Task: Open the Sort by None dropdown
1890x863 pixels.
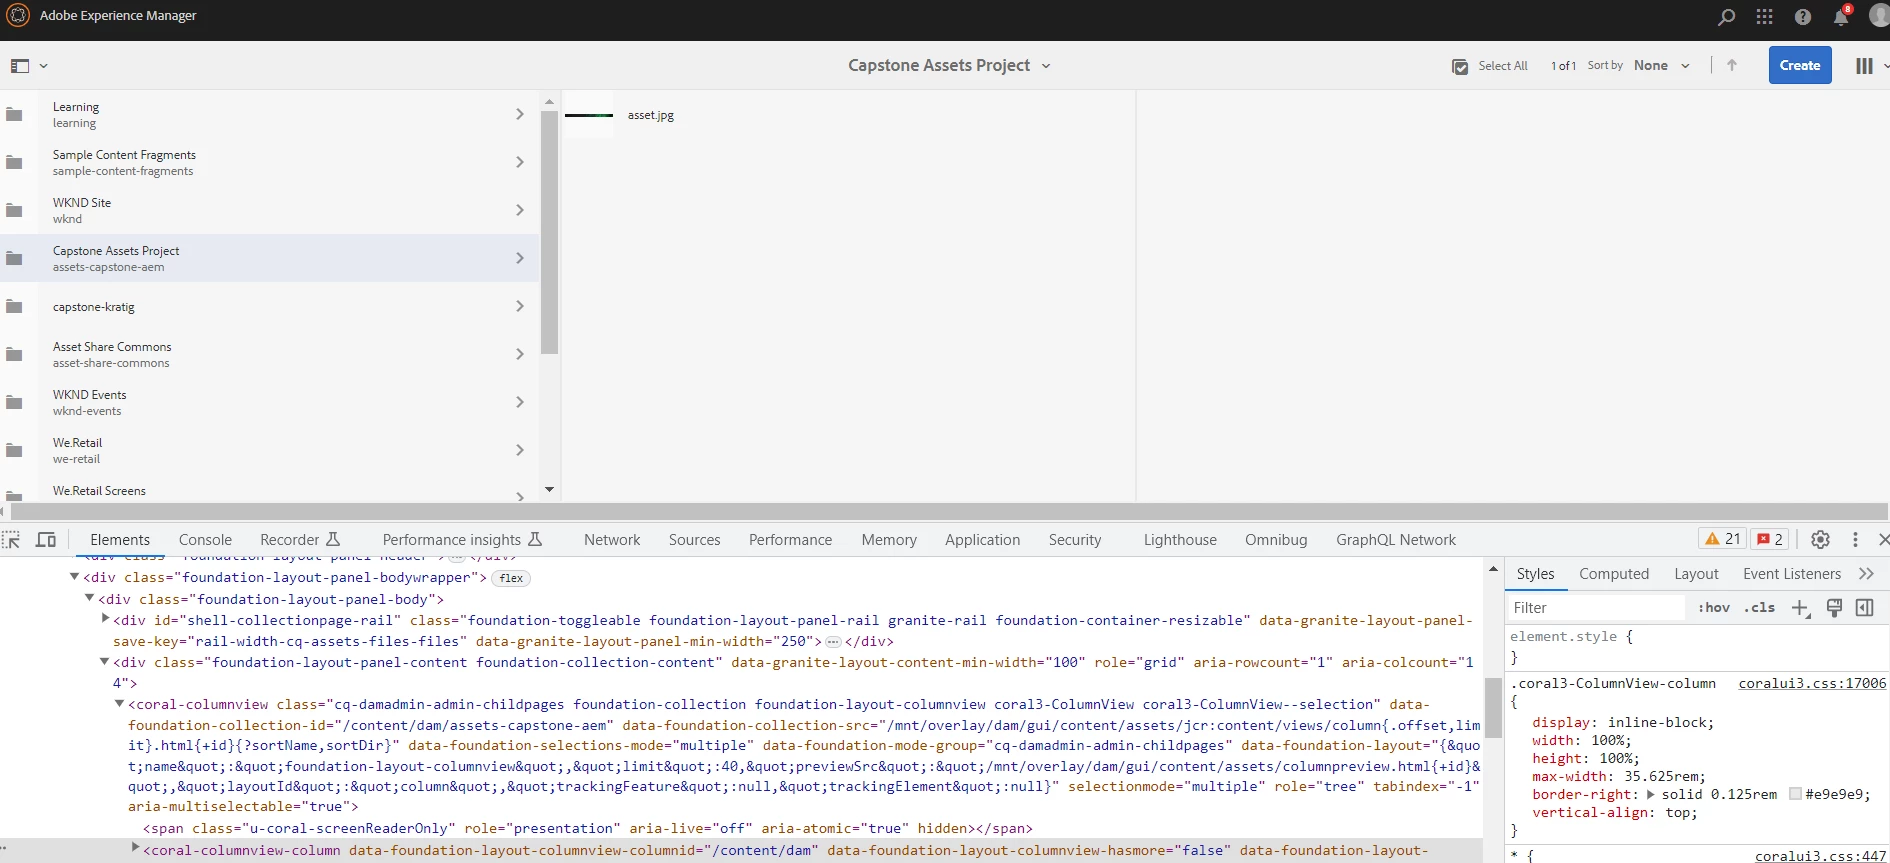Action: pyautogui.click(x=1661, y=65)
